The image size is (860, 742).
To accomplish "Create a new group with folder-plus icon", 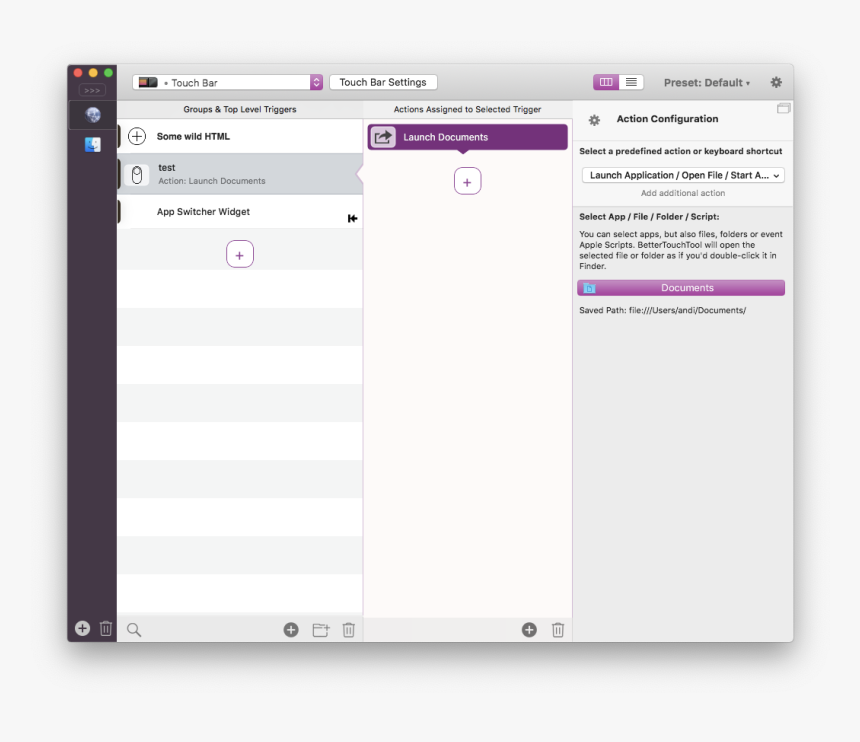I will point(321,630).
